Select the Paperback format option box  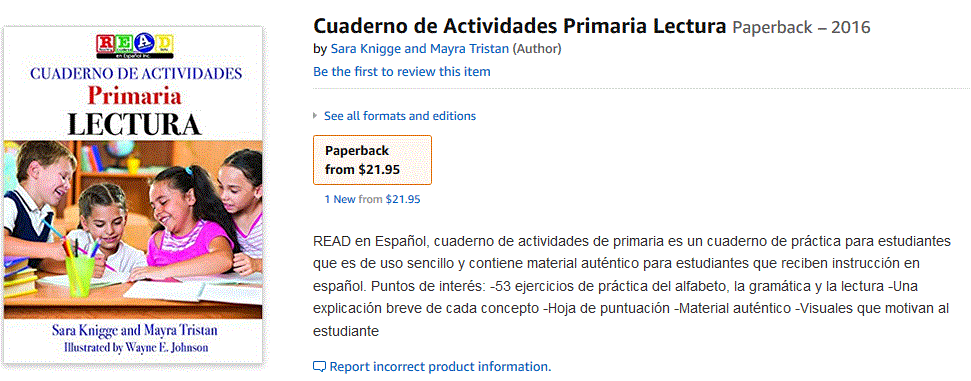coord(372,160)
